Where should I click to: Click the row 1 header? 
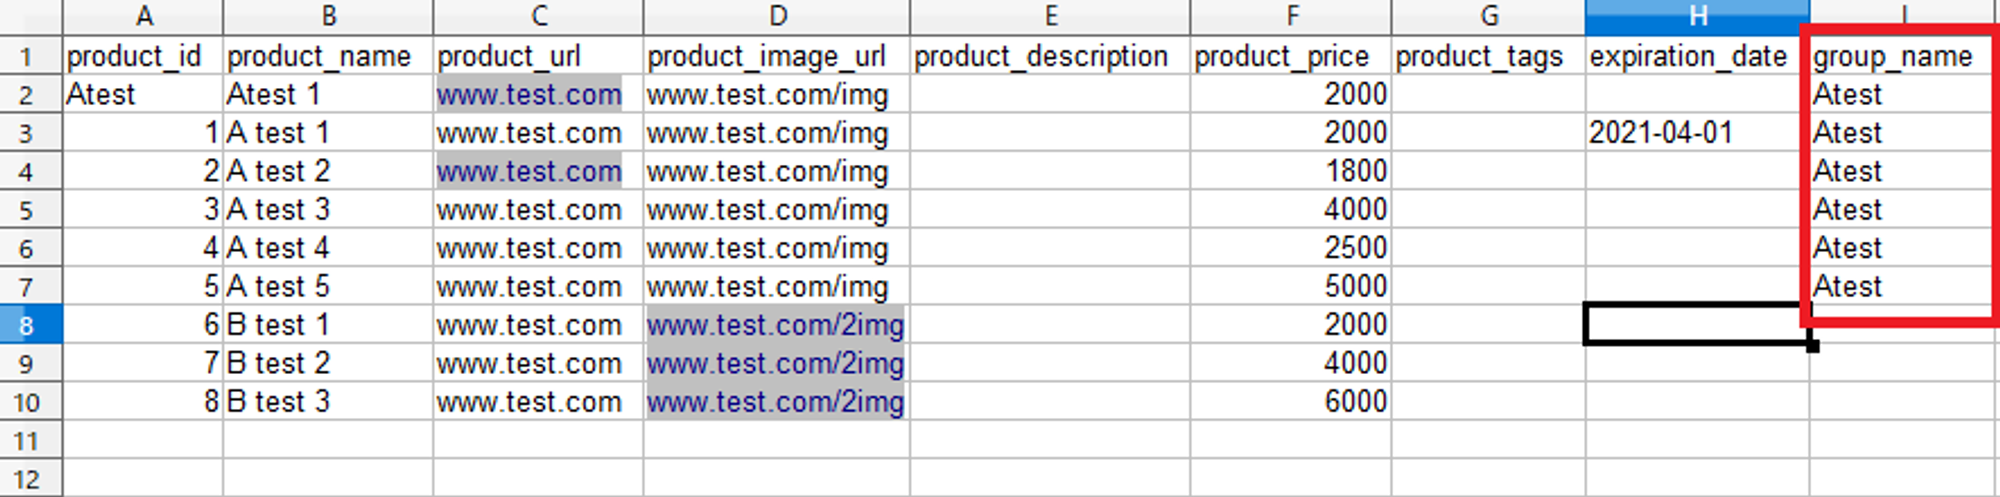[27, 57]
